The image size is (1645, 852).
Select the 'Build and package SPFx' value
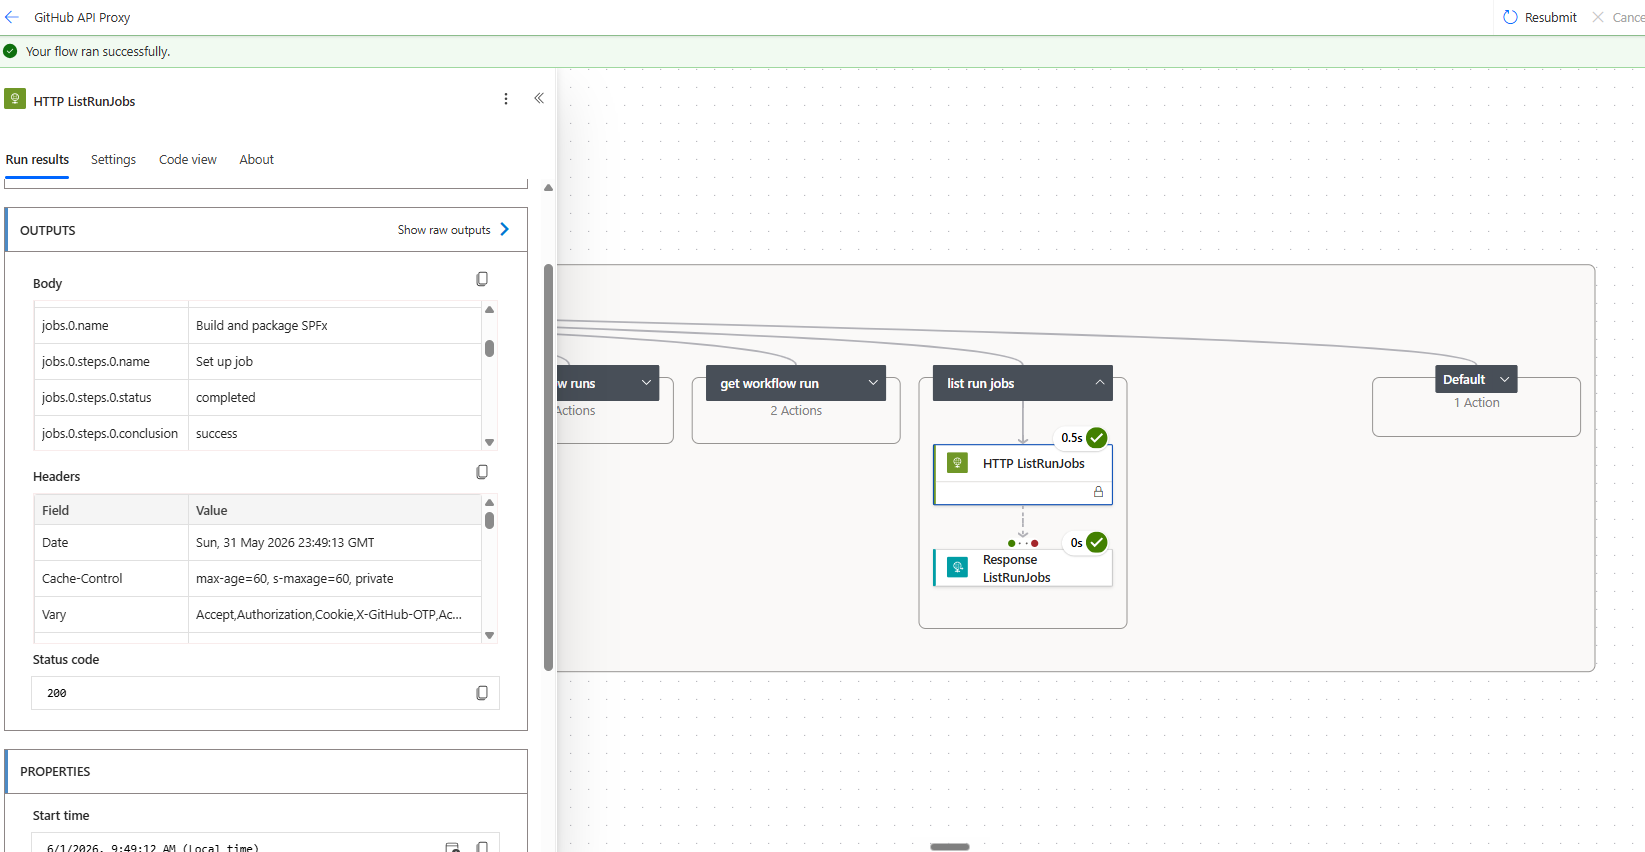pos(262,326)
